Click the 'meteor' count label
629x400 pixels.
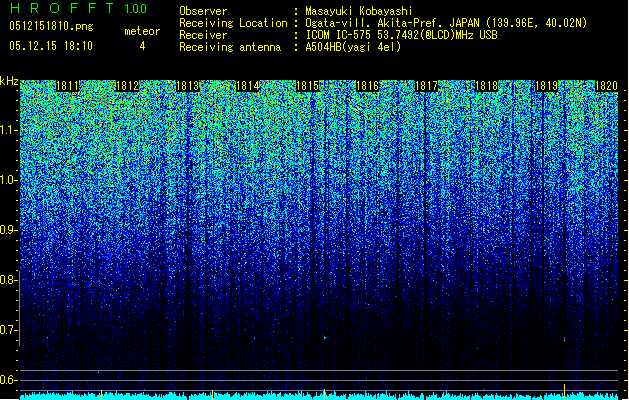coord(142,31)
